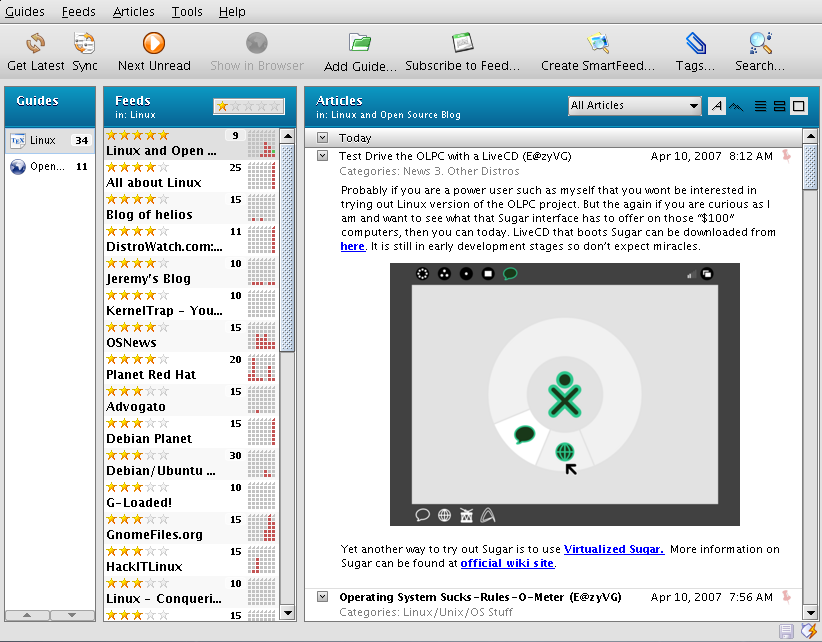Click the save icon in status bar

pyautogui.click(x=786, y=632)
